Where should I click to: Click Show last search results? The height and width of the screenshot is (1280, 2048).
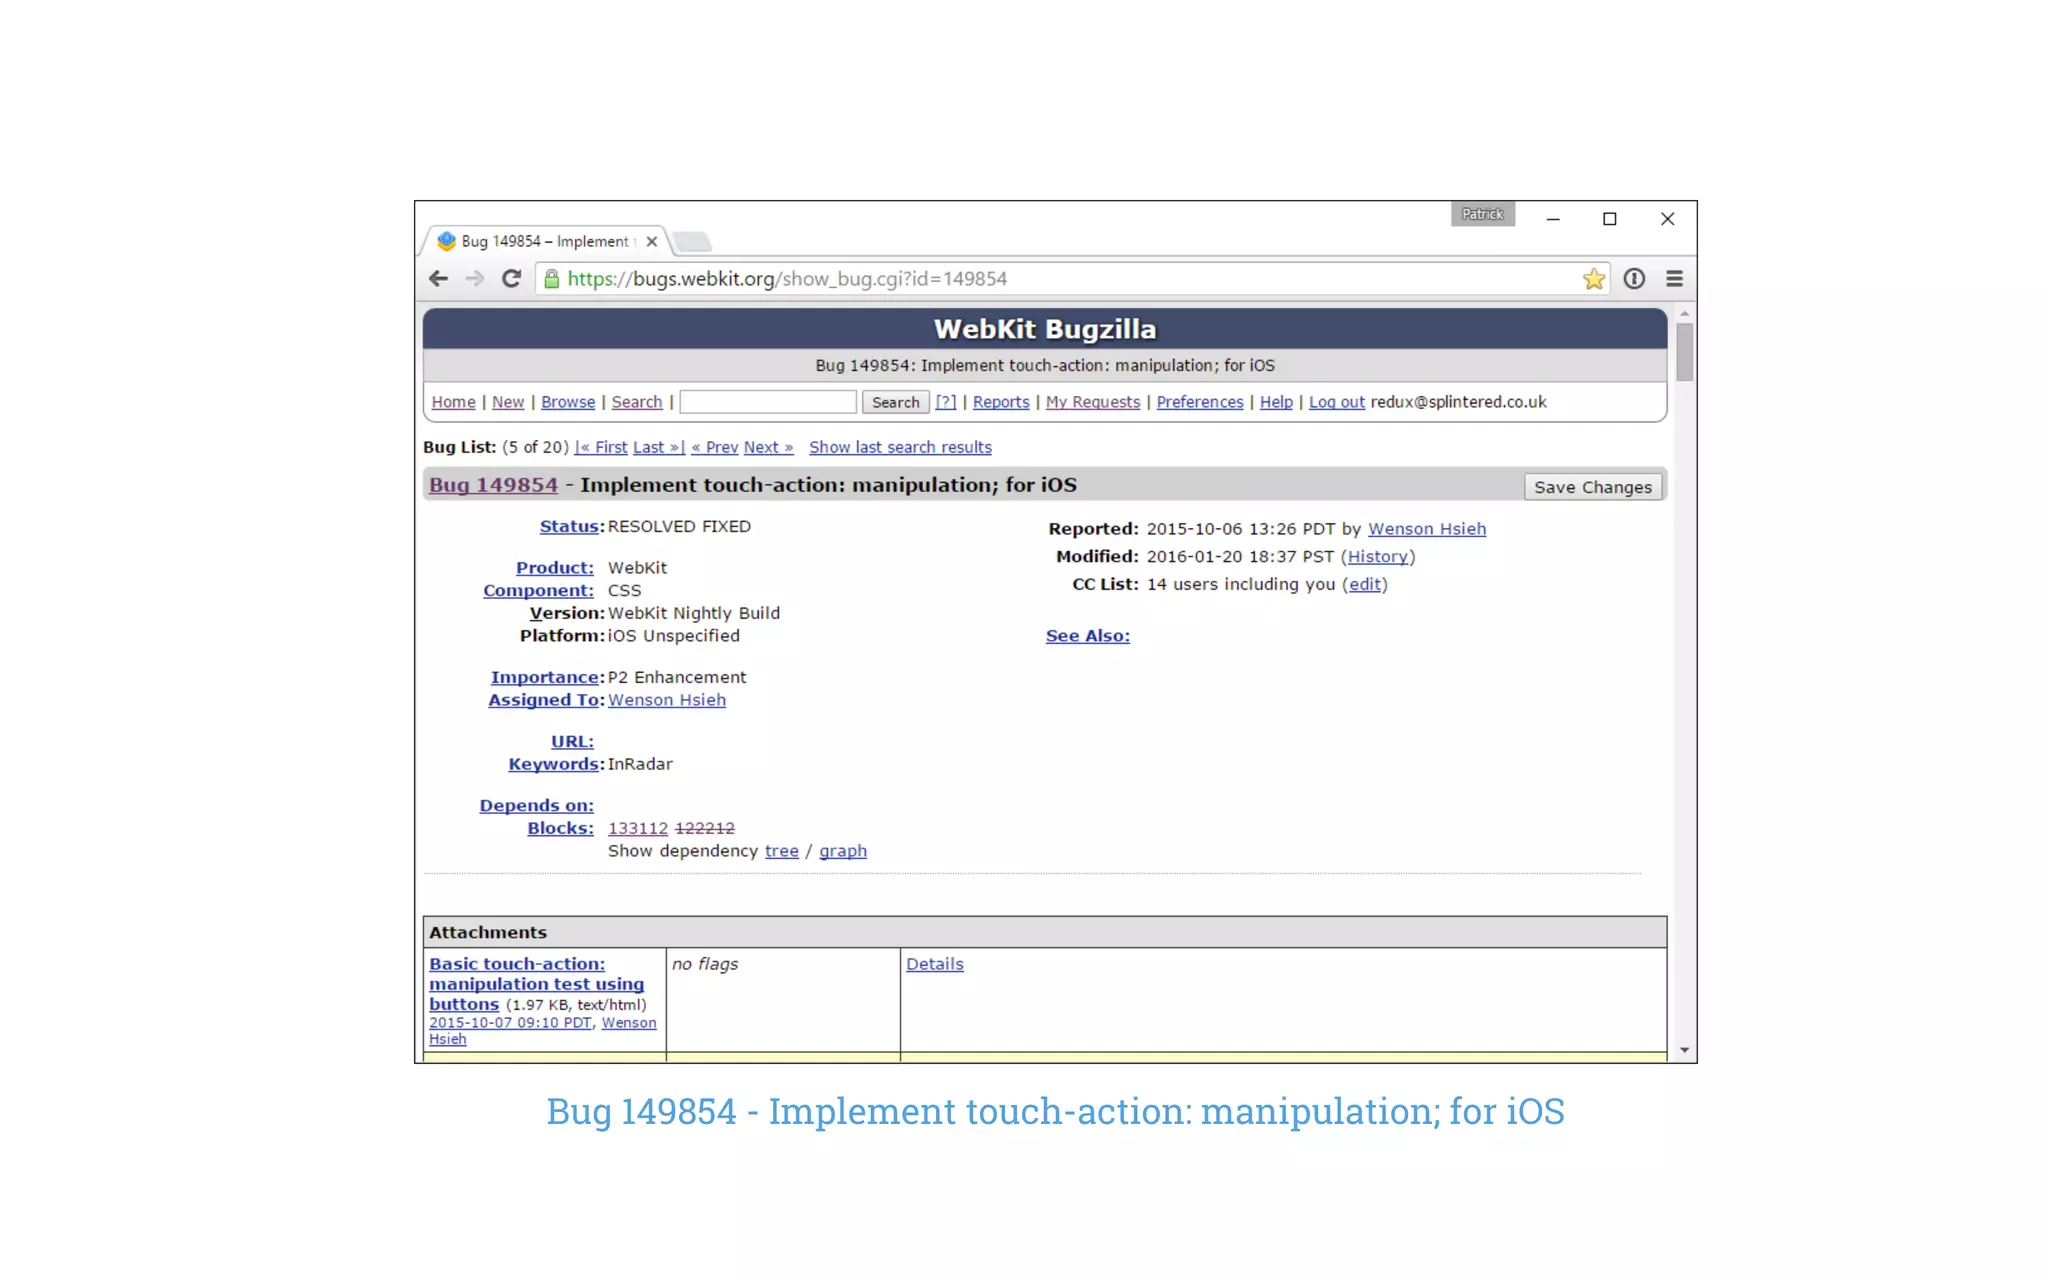900,448
